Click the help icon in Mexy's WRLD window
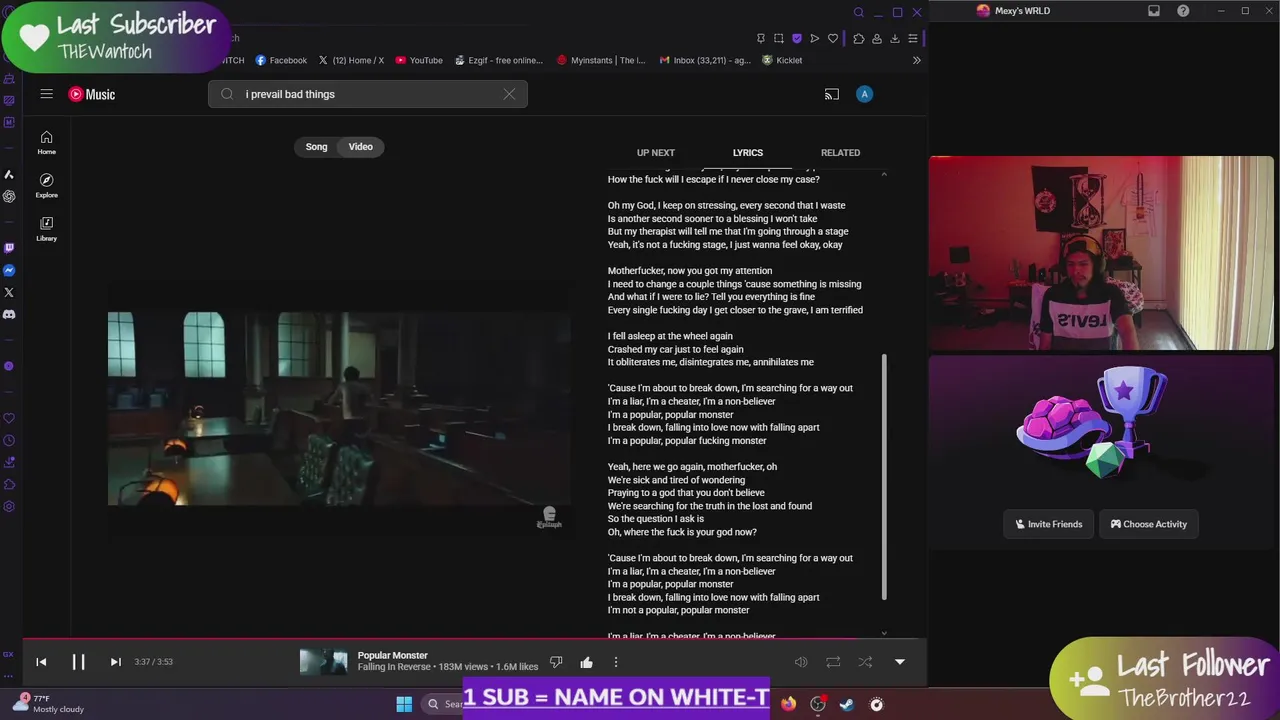Screen dimensions: 1280x720 pos(1183,11)
